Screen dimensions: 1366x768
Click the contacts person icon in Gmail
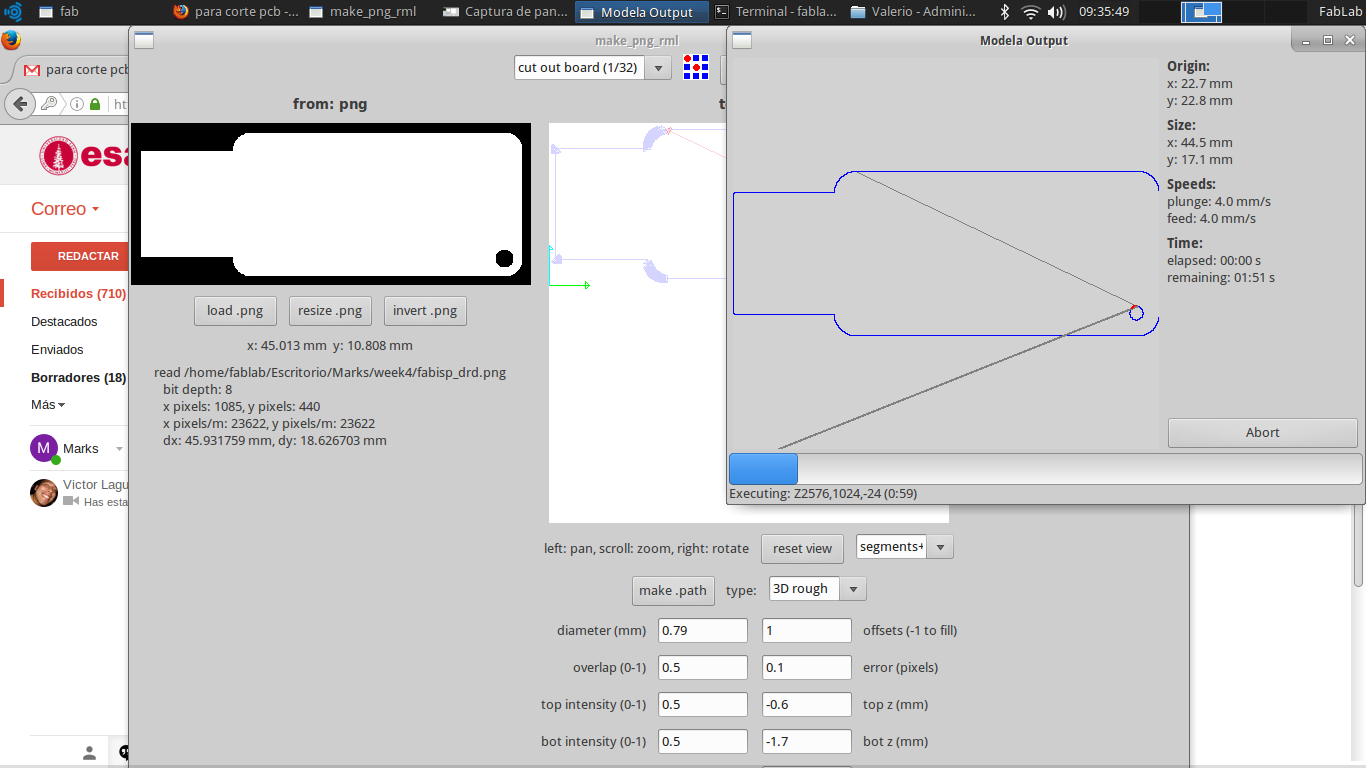point(89,752)
